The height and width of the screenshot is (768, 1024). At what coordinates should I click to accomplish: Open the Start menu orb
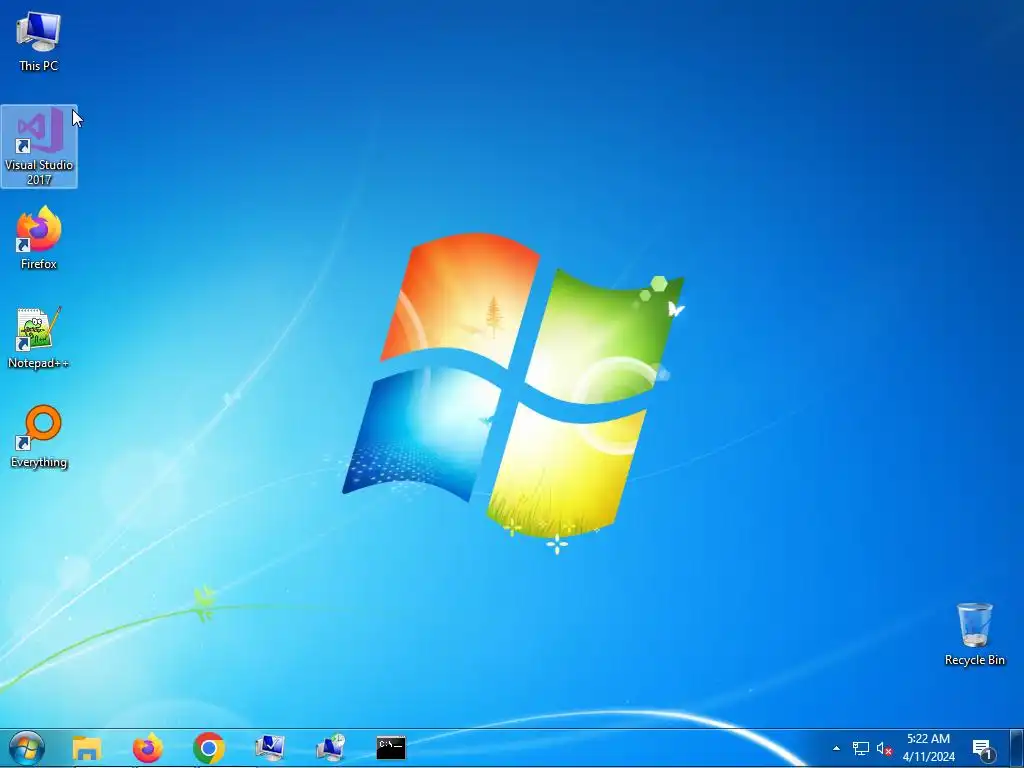27,748
